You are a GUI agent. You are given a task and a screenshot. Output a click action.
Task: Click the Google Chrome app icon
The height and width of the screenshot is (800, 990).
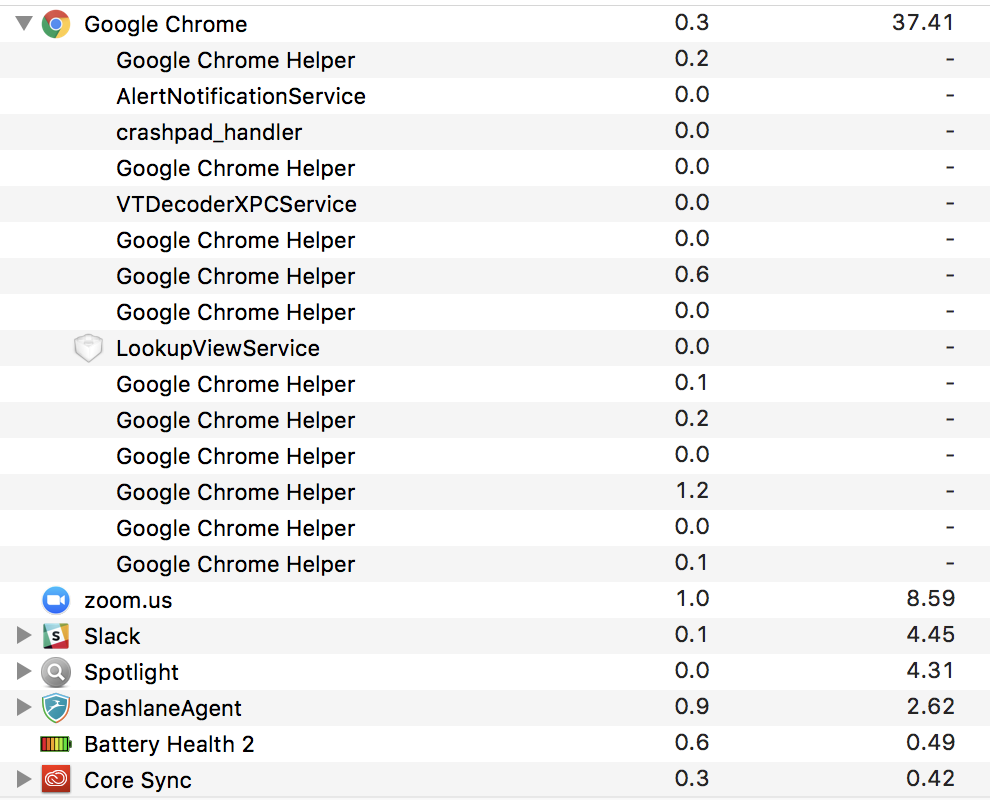click(56, 24)
